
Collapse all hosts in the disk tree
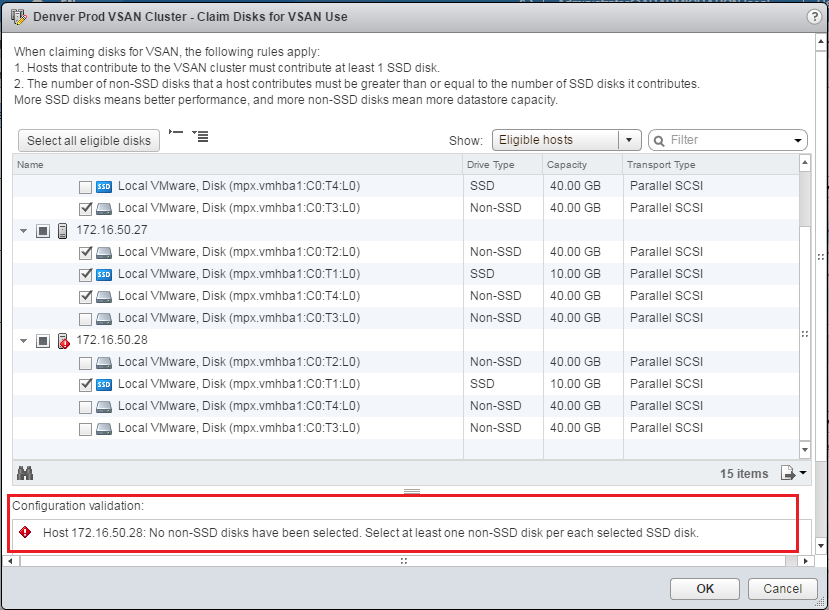176,132
